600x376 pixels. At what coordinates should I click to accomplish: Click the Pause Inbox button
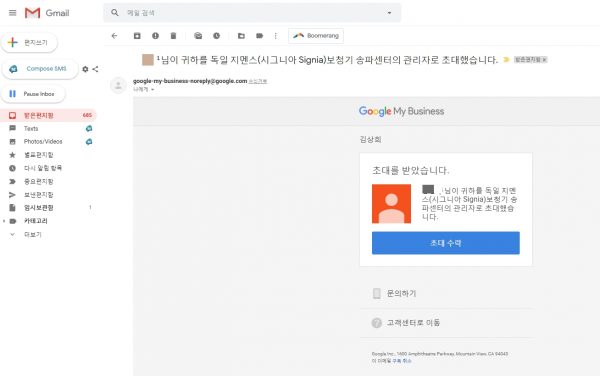coord(33,94)
